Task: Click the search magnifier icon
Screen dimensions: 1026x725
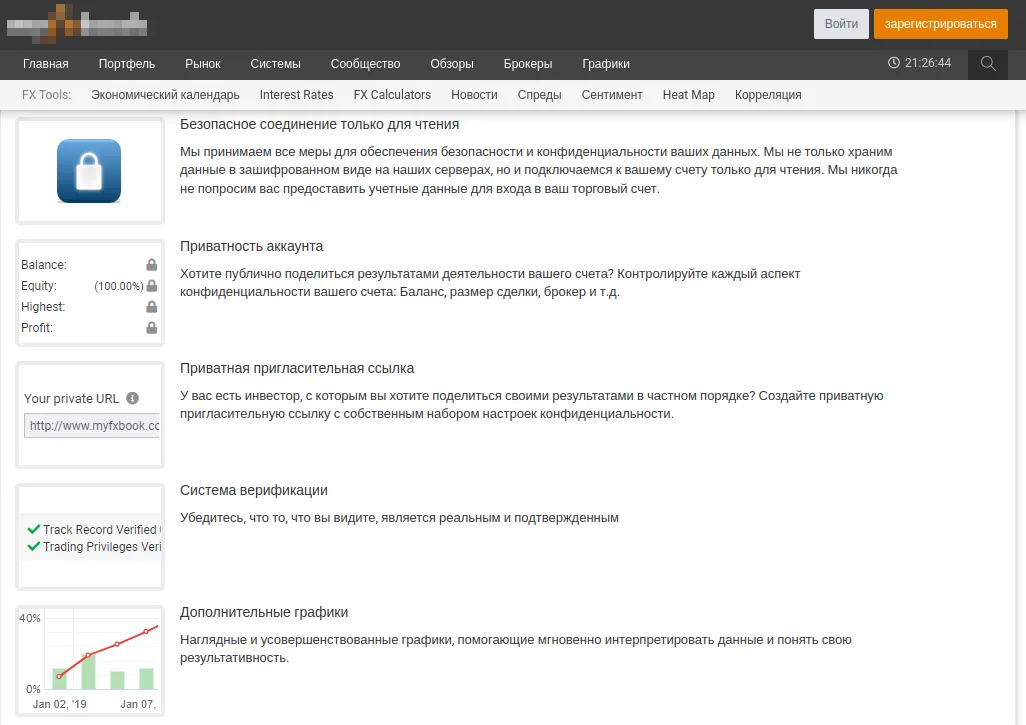Action: [x=988, y=63]
